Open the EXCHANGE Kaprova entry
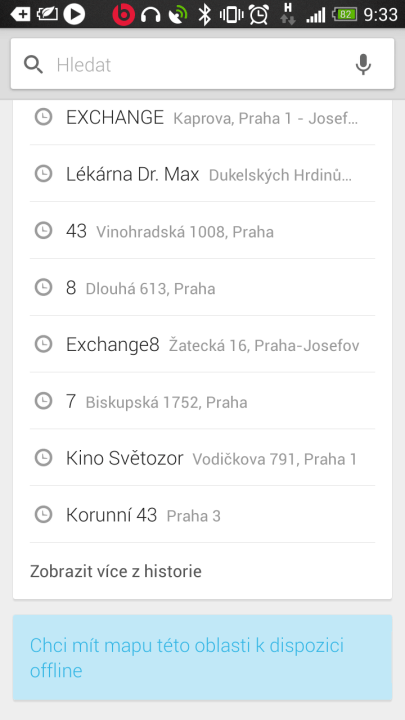 click(202, 117)
